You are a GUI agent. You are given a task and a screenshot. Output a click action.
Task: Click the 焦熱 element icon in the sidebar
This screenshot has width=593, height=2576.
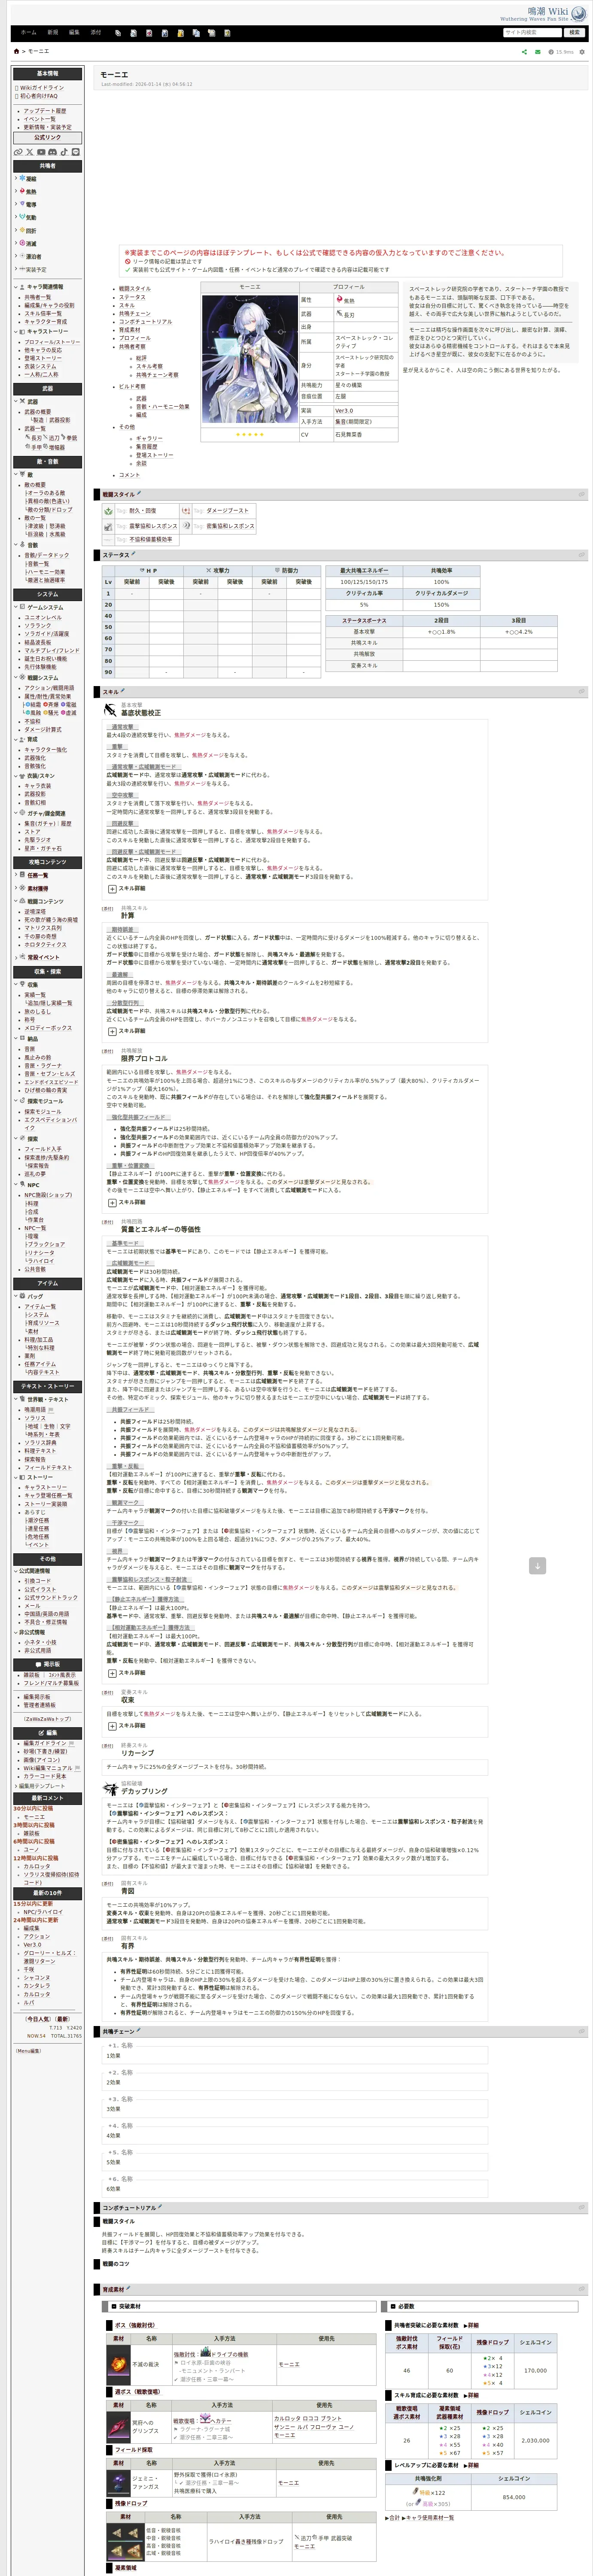point(22,191)
